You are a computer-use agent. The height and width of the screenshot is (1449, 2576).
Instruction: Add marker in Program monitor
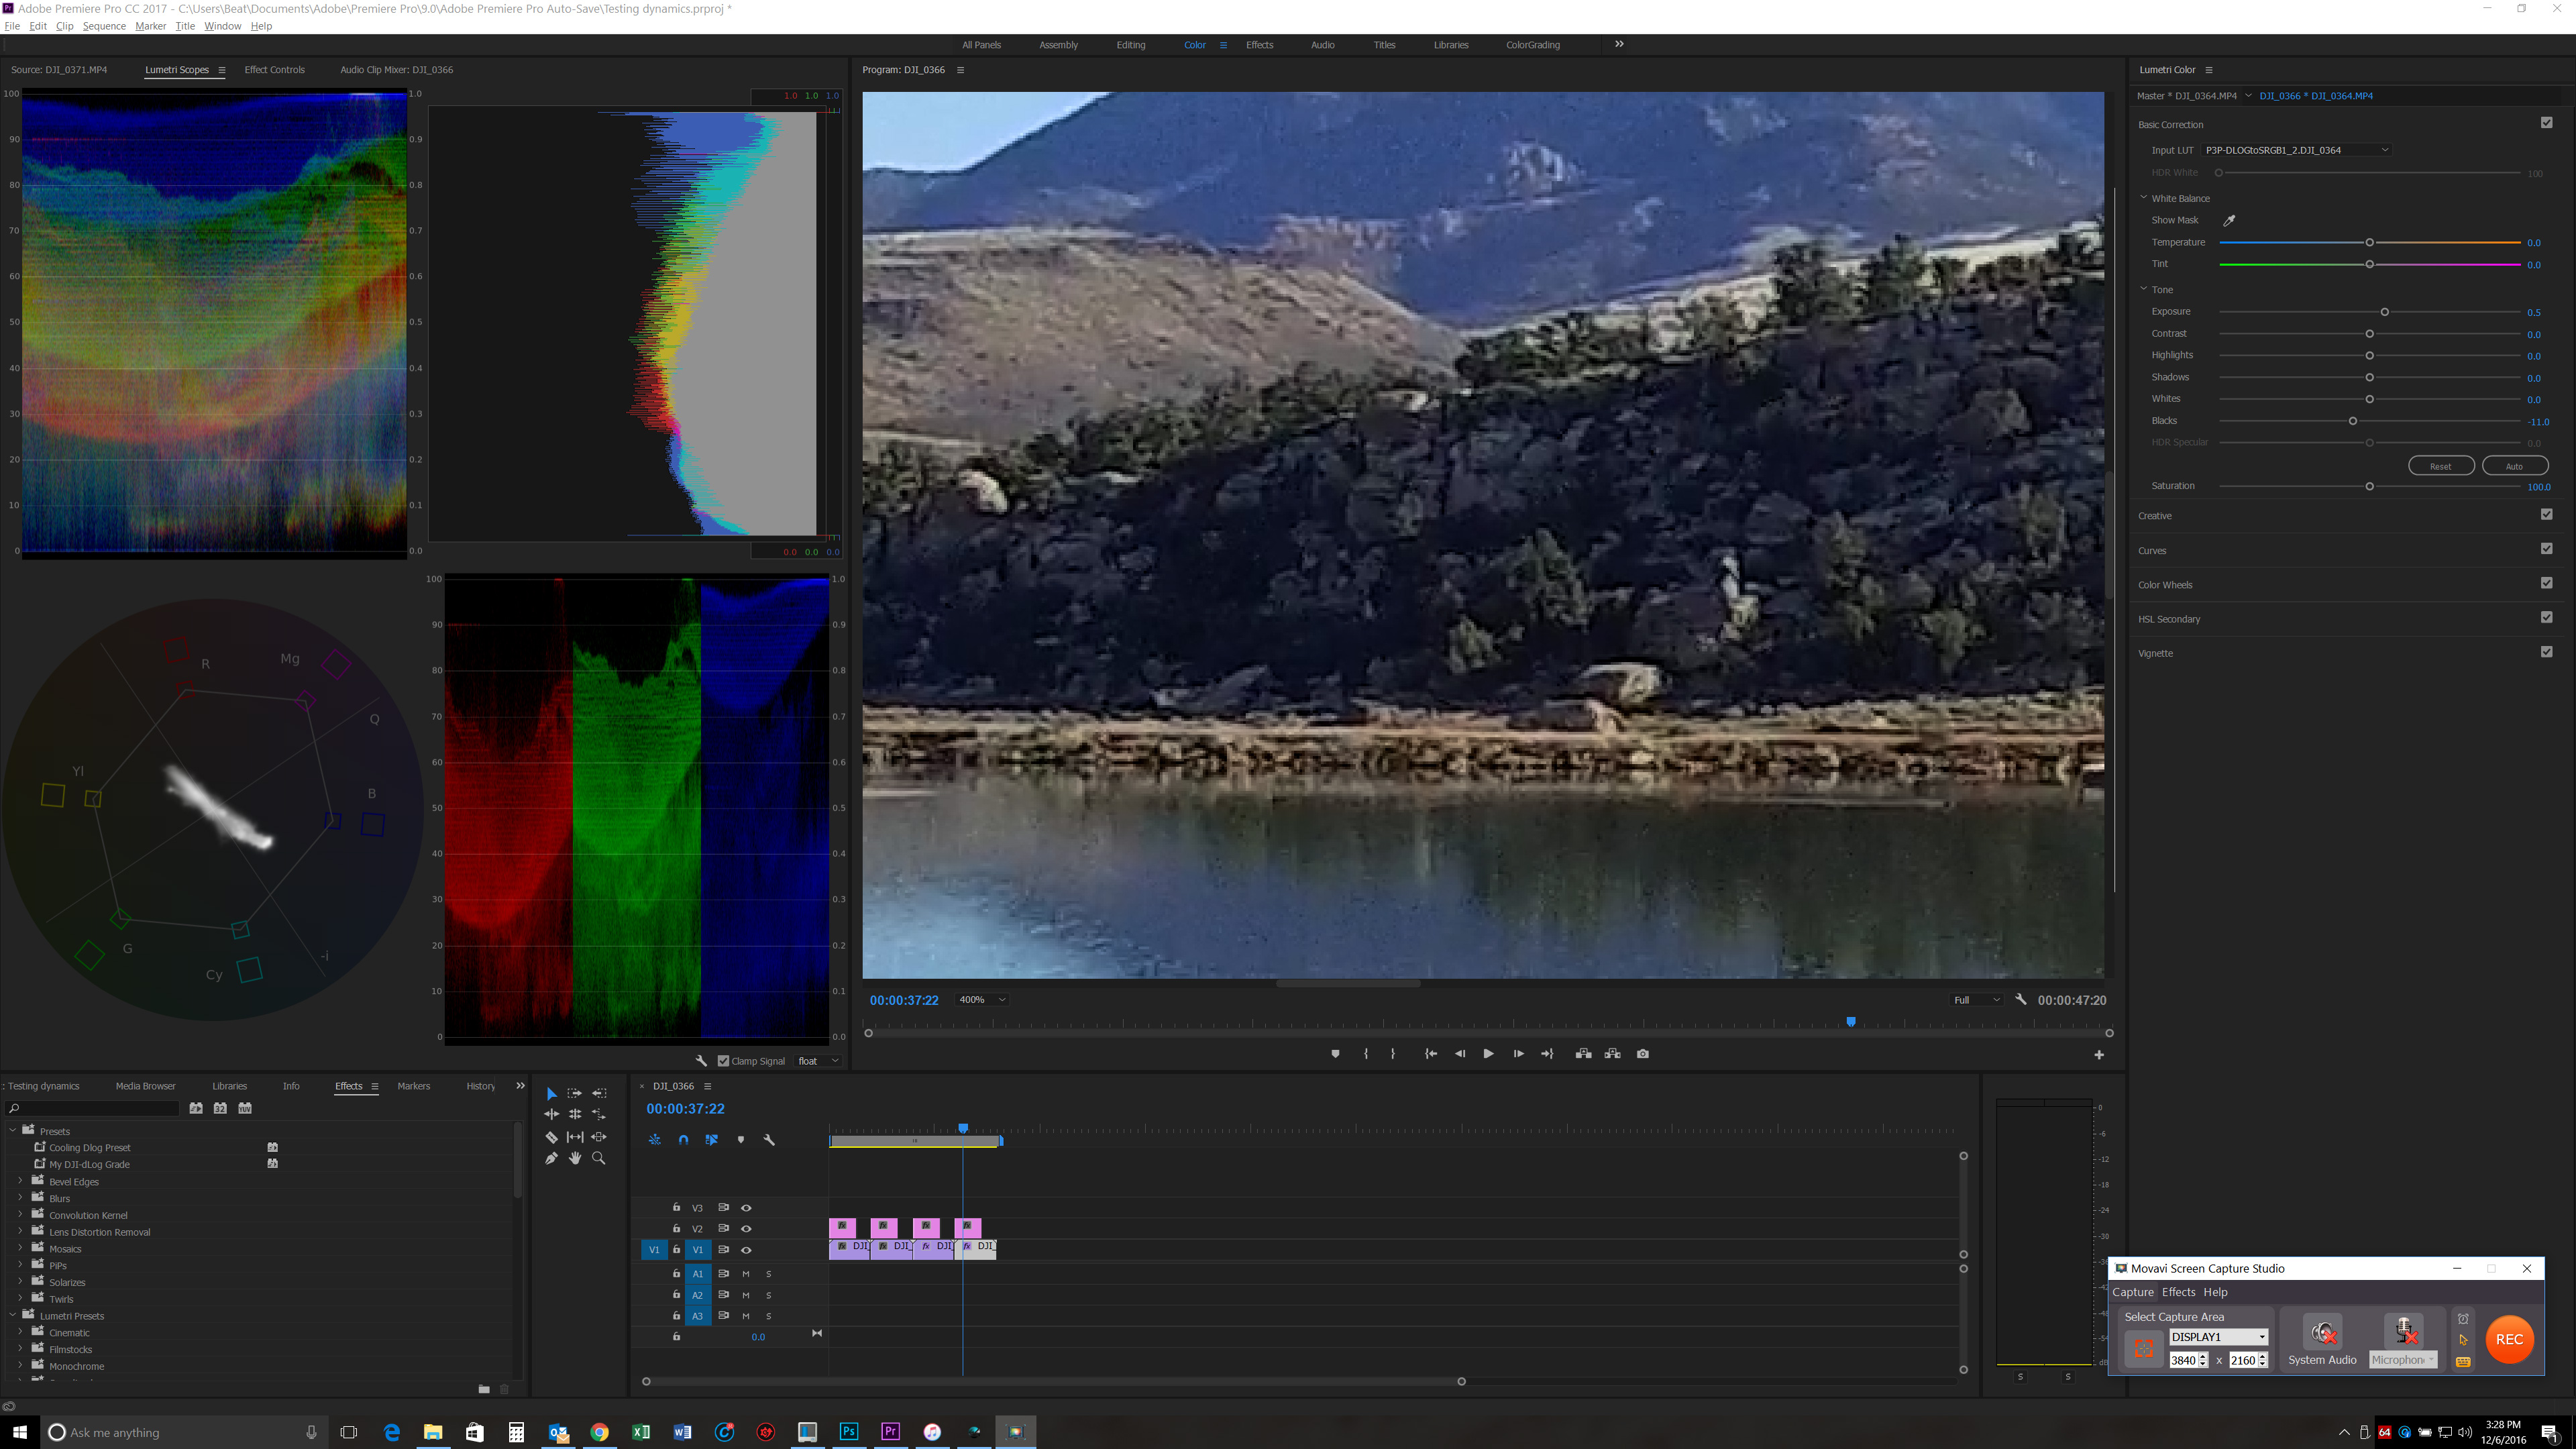coord(1335,1054)
